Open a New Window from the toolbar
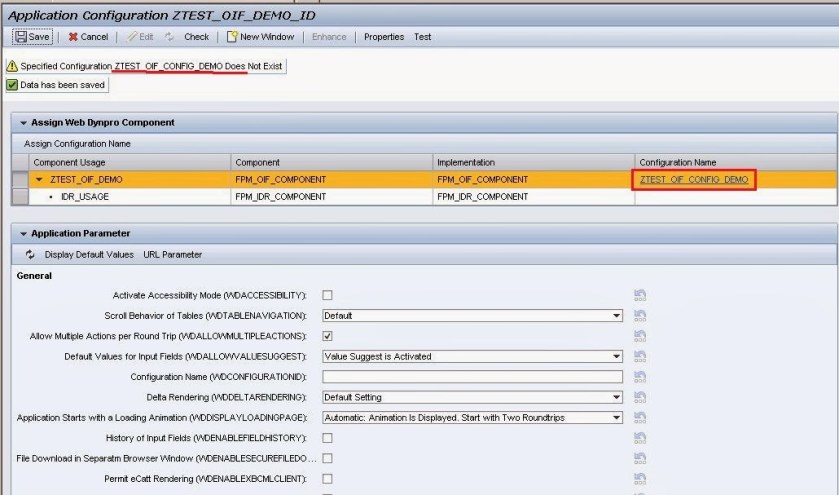The width and height of the screenshot is (839, 495). (x=261, y=37)
